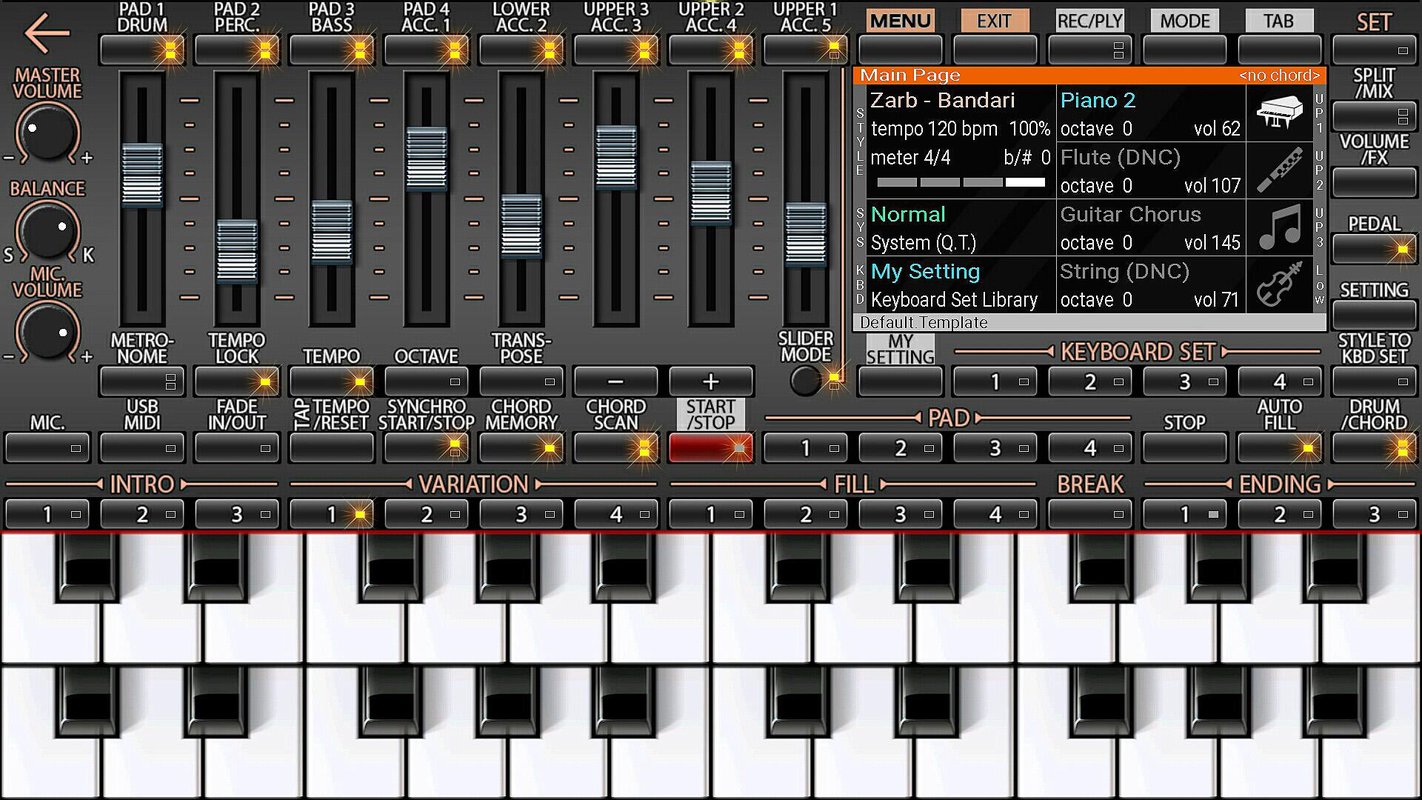Open the SETTING button
1422x800 pixels.
point(1375,315)
